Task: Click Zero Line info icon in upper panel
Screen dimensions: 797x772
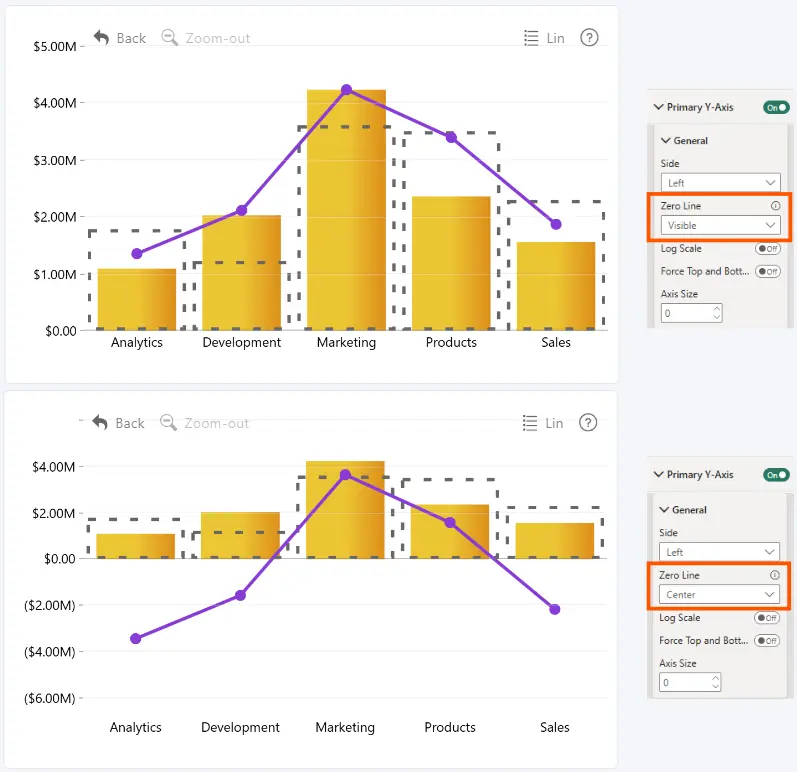Action: coord(776,205)
